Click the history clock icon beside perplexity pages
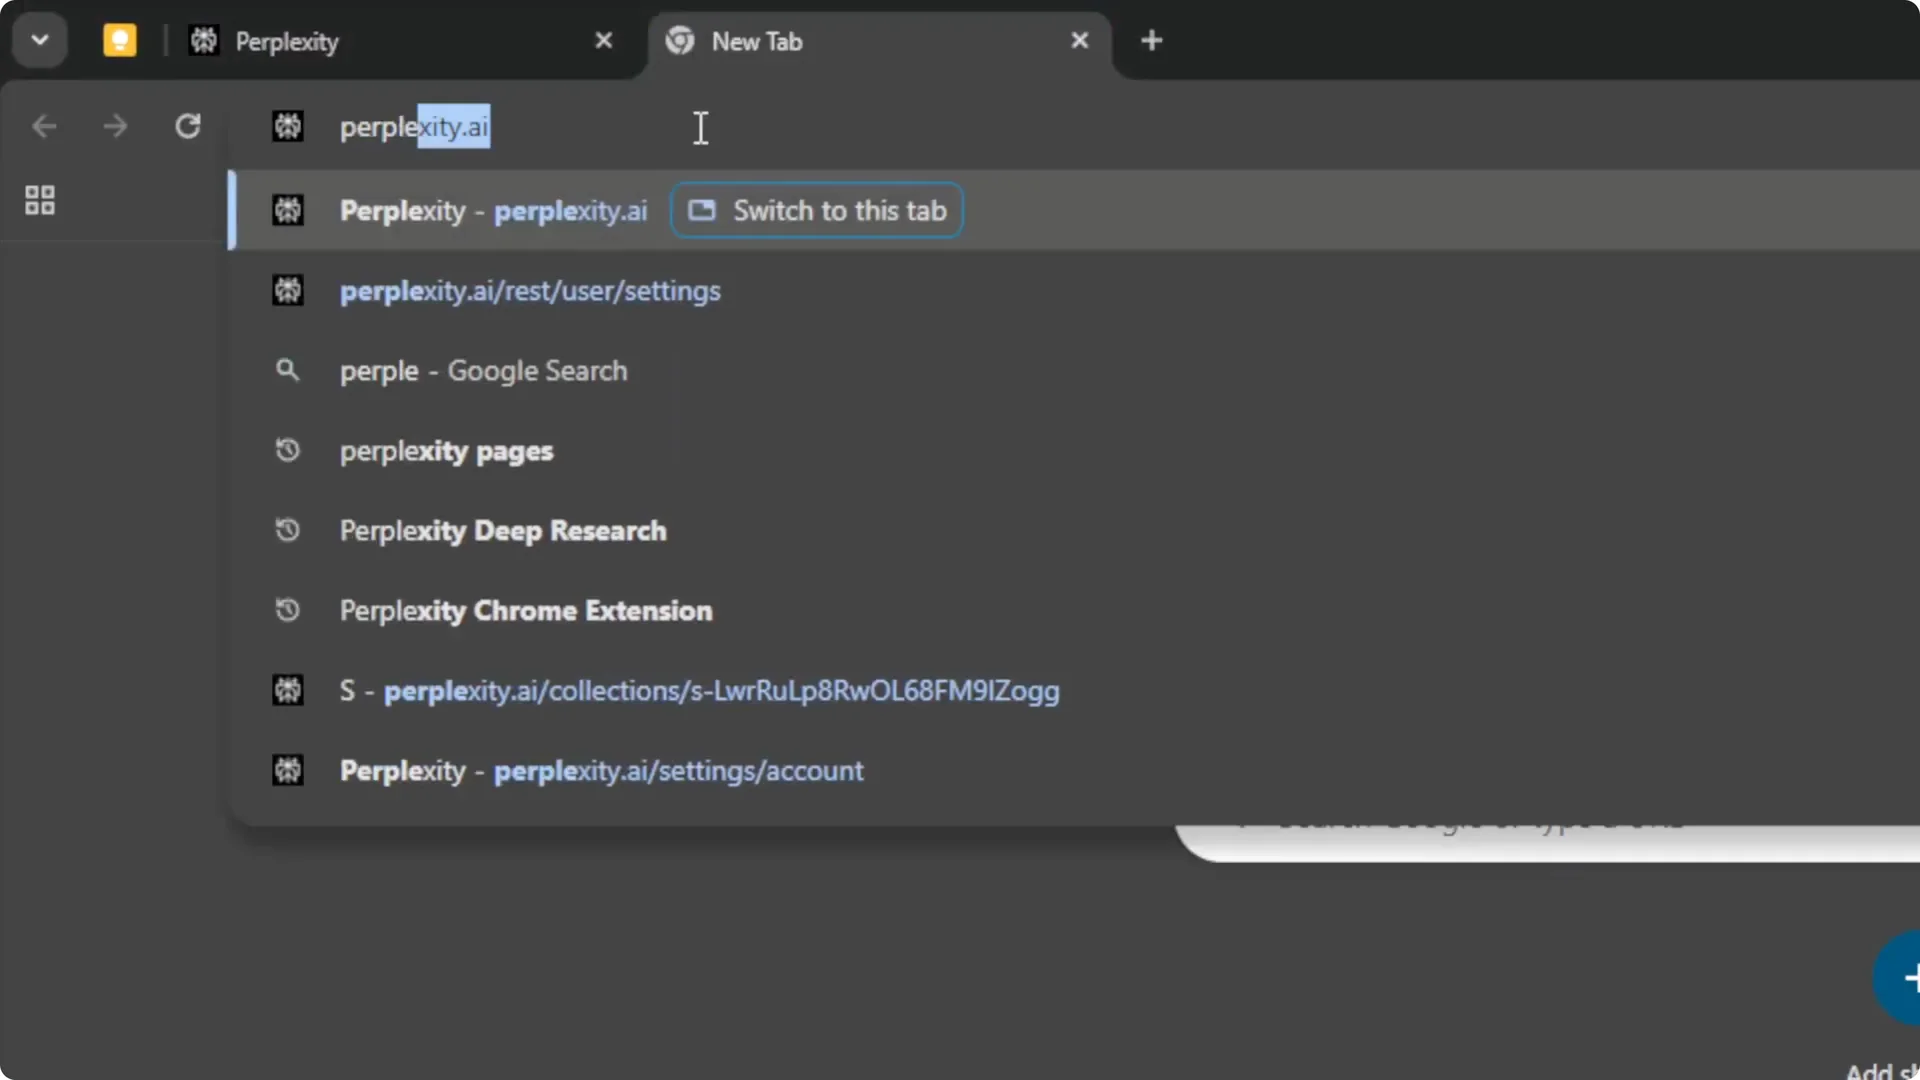This screenshot has width=1920, height=1080. (287, 450)
